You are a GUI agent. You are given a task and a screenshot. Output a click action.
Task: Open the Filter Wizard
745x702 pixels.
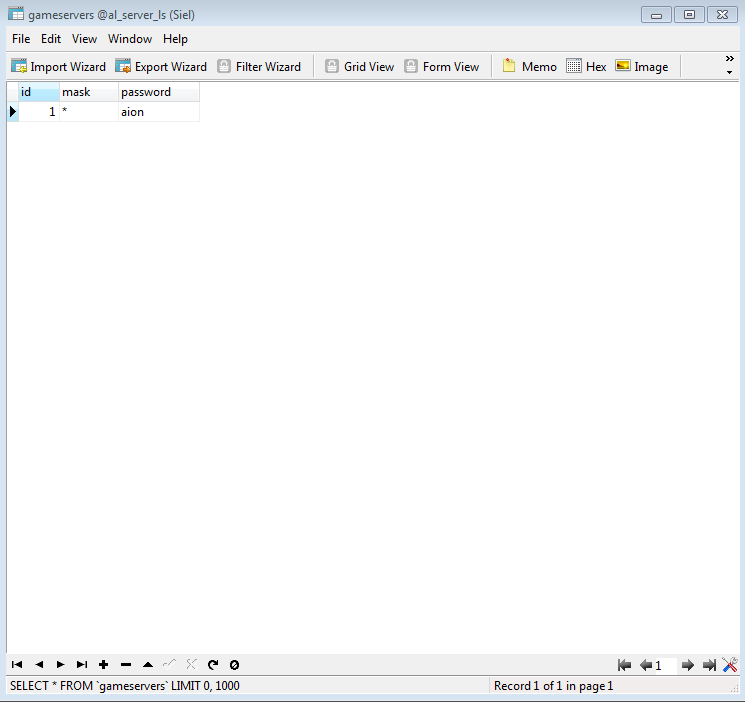(x=259, y=67)
